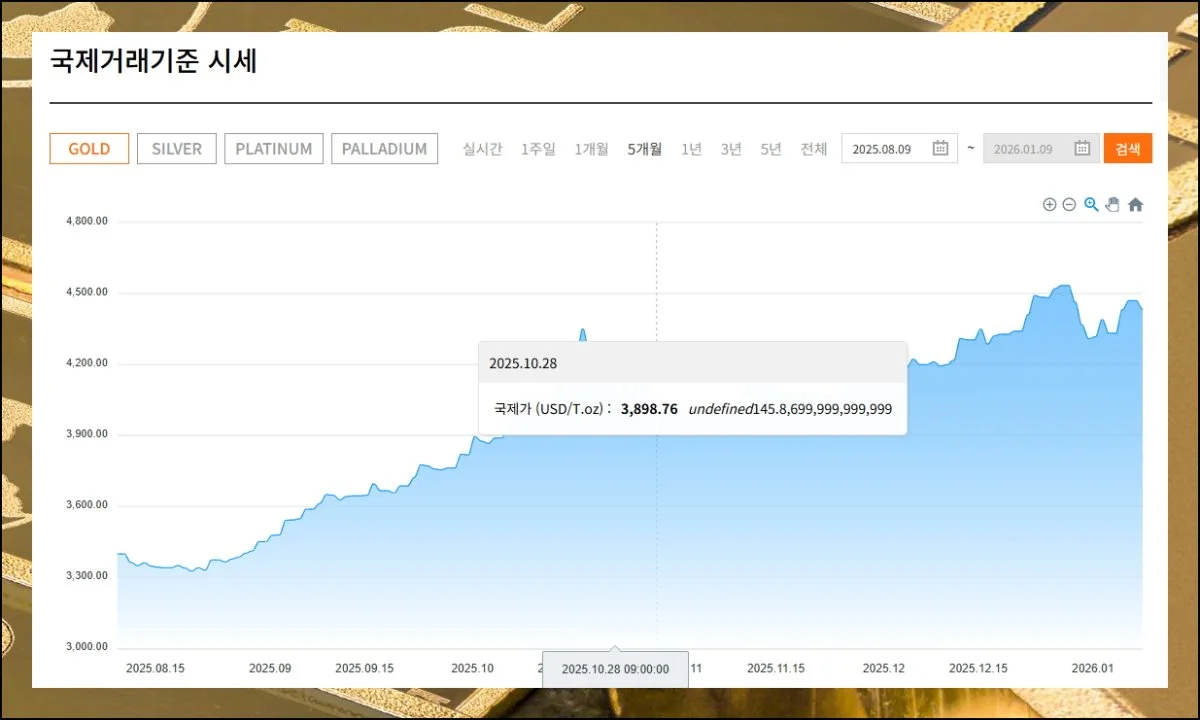
Task: Click the start date field 2025.08.09
Action: tap(886, 149)
